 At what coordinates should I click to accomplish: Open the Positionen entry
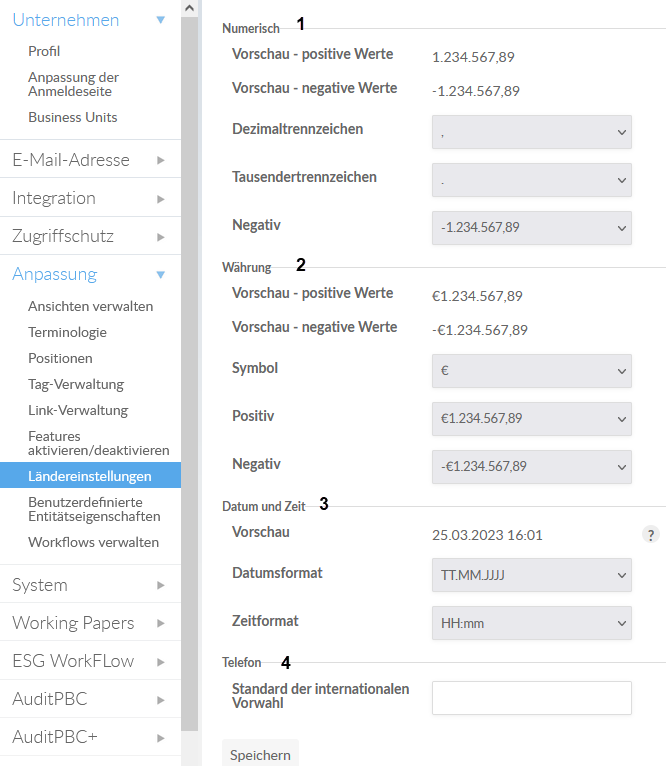60,358
